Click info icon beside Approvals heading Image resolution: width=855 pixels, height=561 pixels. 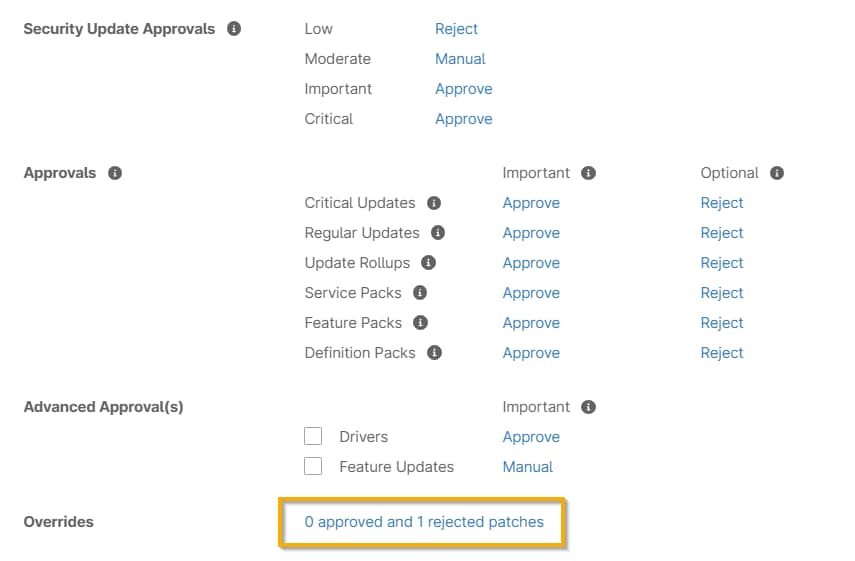115,173
